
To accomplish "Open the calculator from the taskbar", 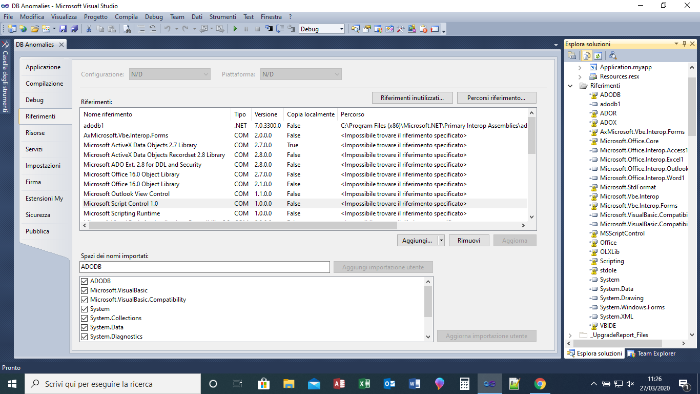I will click(464, 384).
